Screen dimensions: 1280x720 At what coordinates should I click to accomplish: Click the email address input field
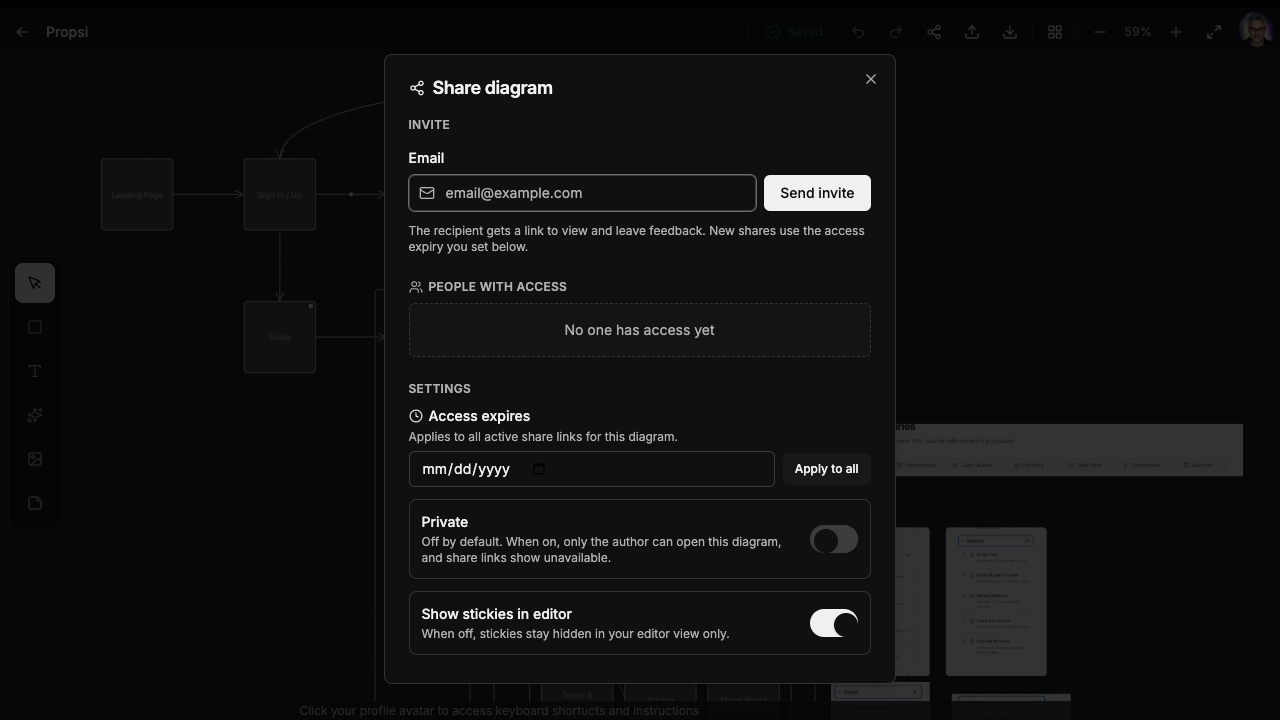pos(582,193)
